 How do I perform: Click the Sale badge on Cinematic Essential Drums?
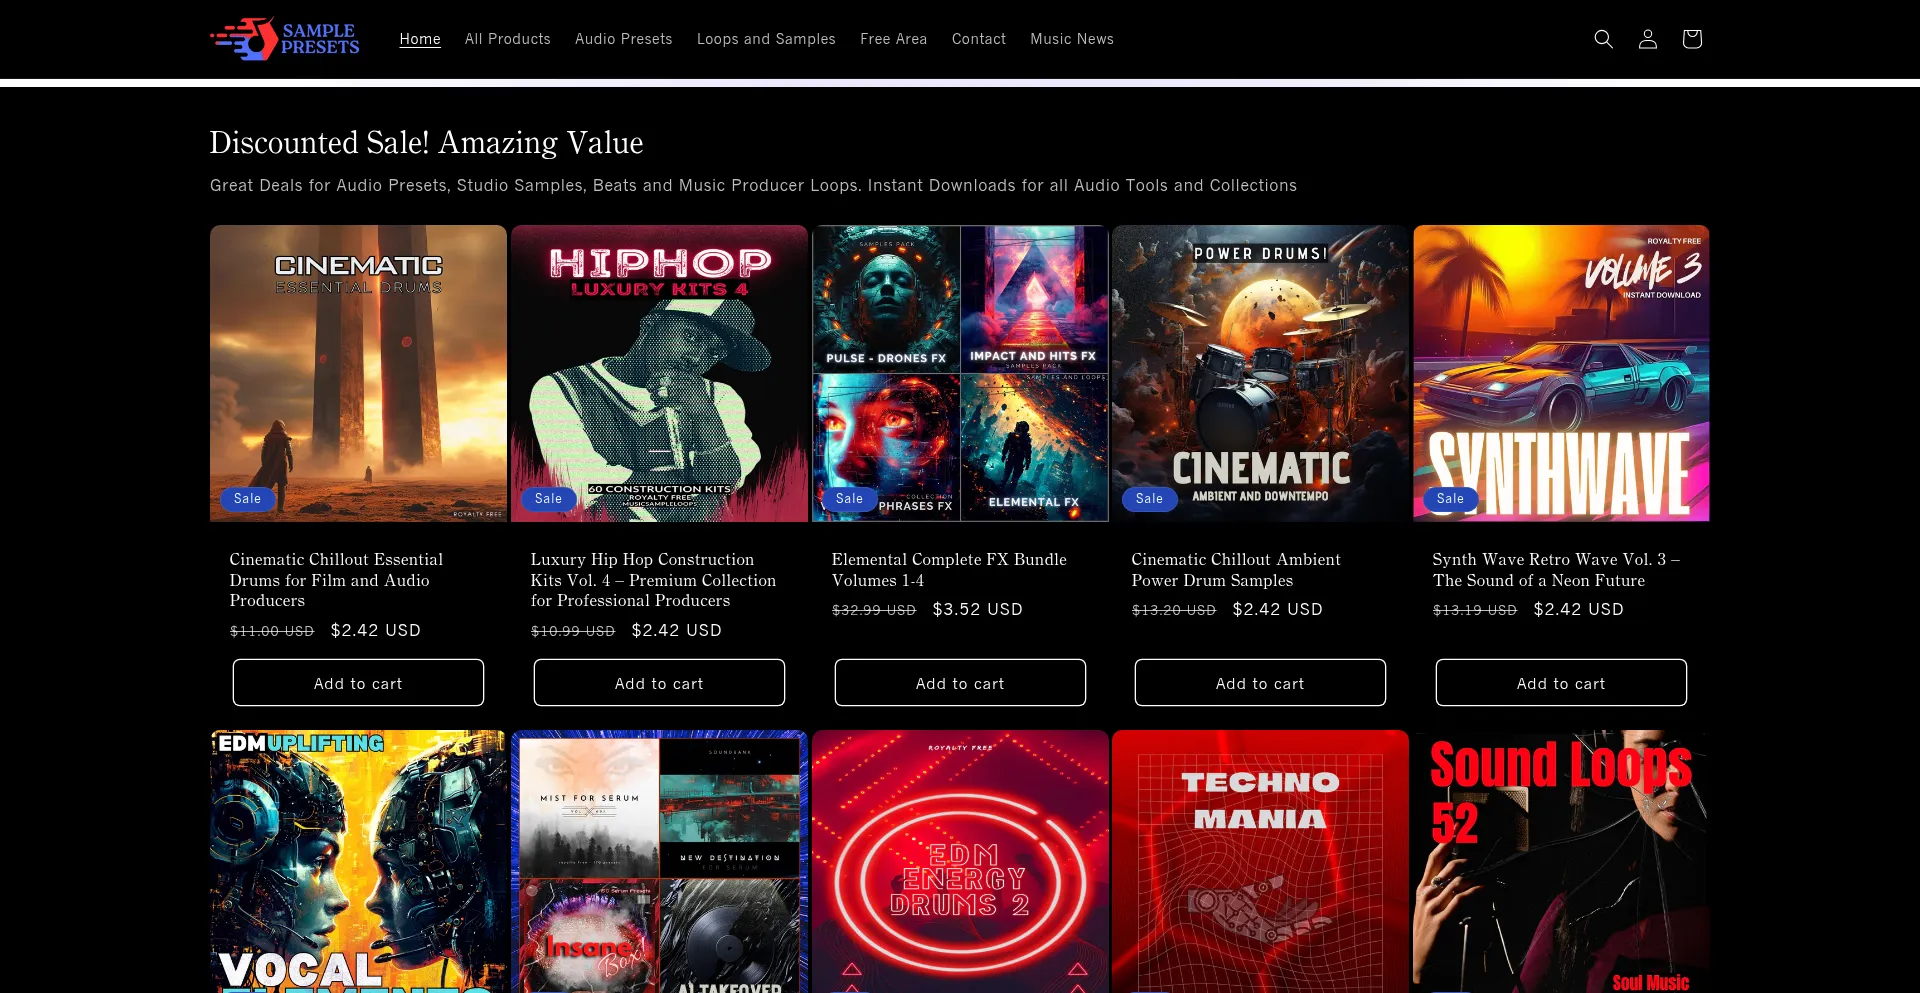[x=247, y=499]
